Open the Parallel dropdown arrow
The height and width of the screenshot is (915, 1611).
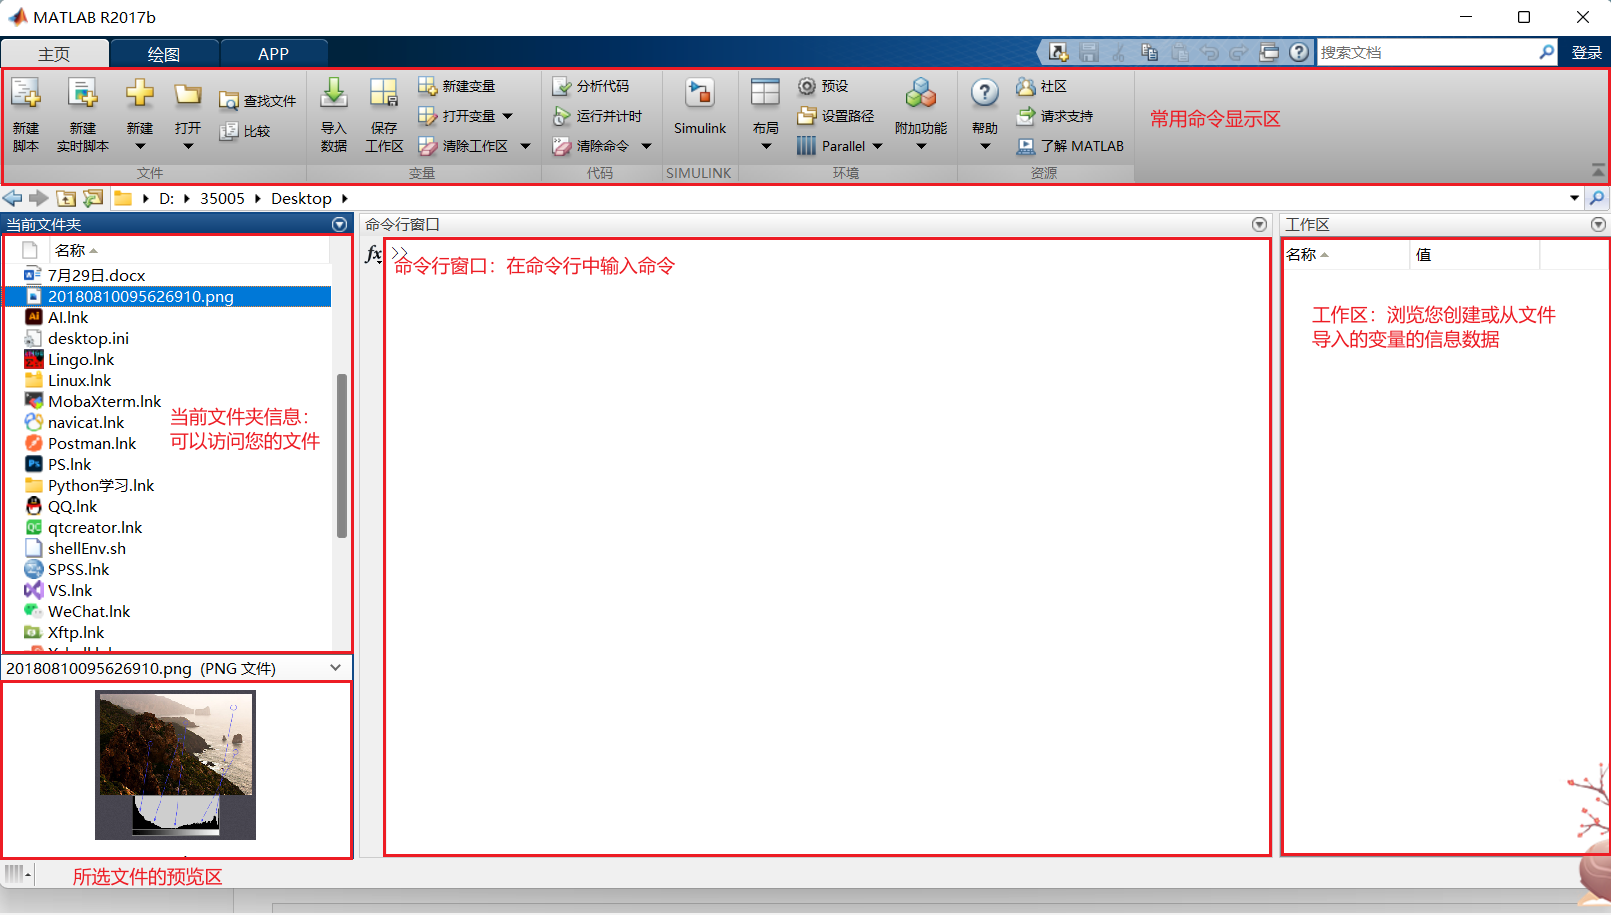(x=878, y=146)
